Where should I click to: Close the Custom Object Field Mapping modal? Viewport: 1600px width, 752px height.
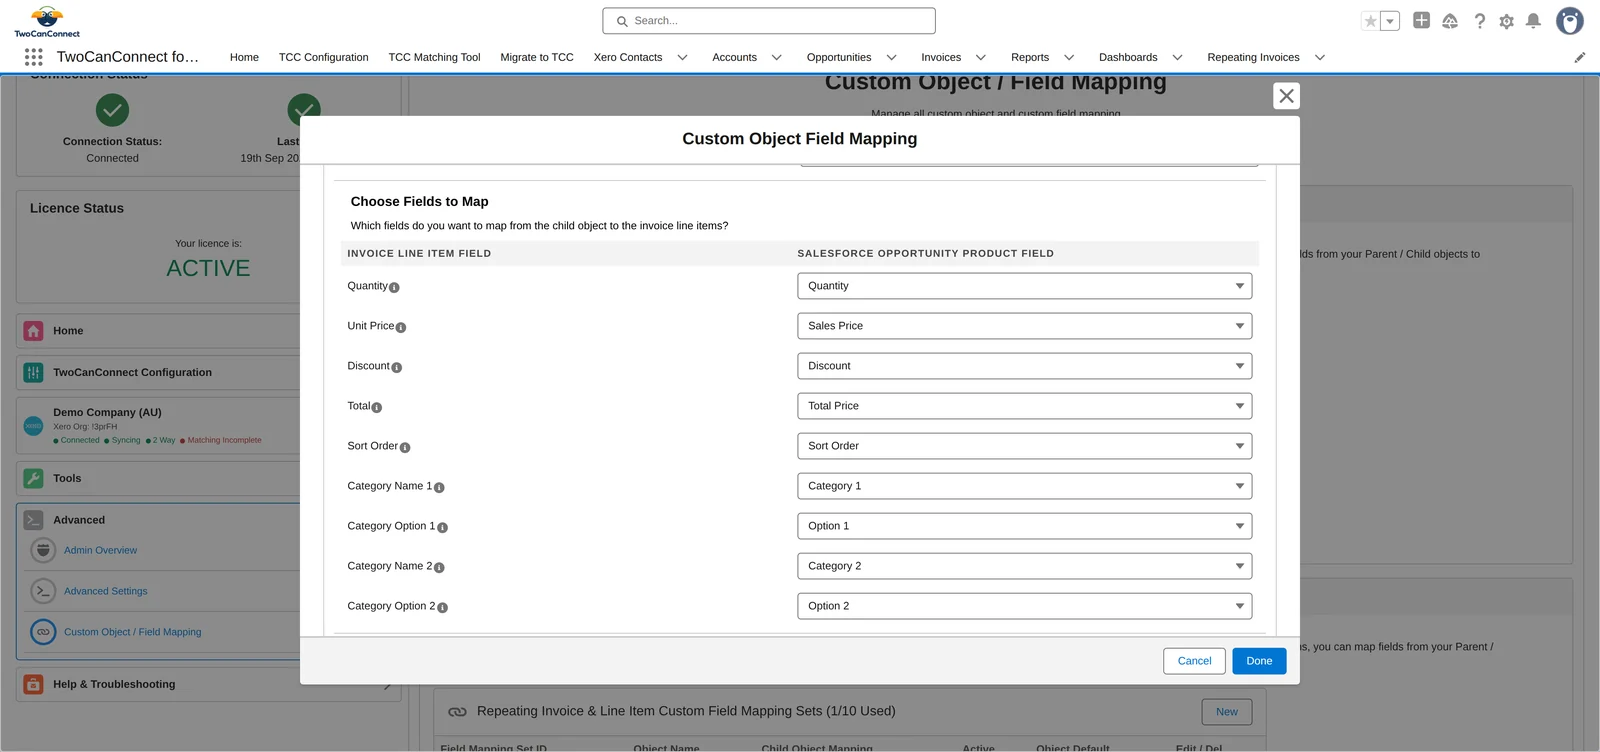pyautogui.click(x=1287, y=96)
